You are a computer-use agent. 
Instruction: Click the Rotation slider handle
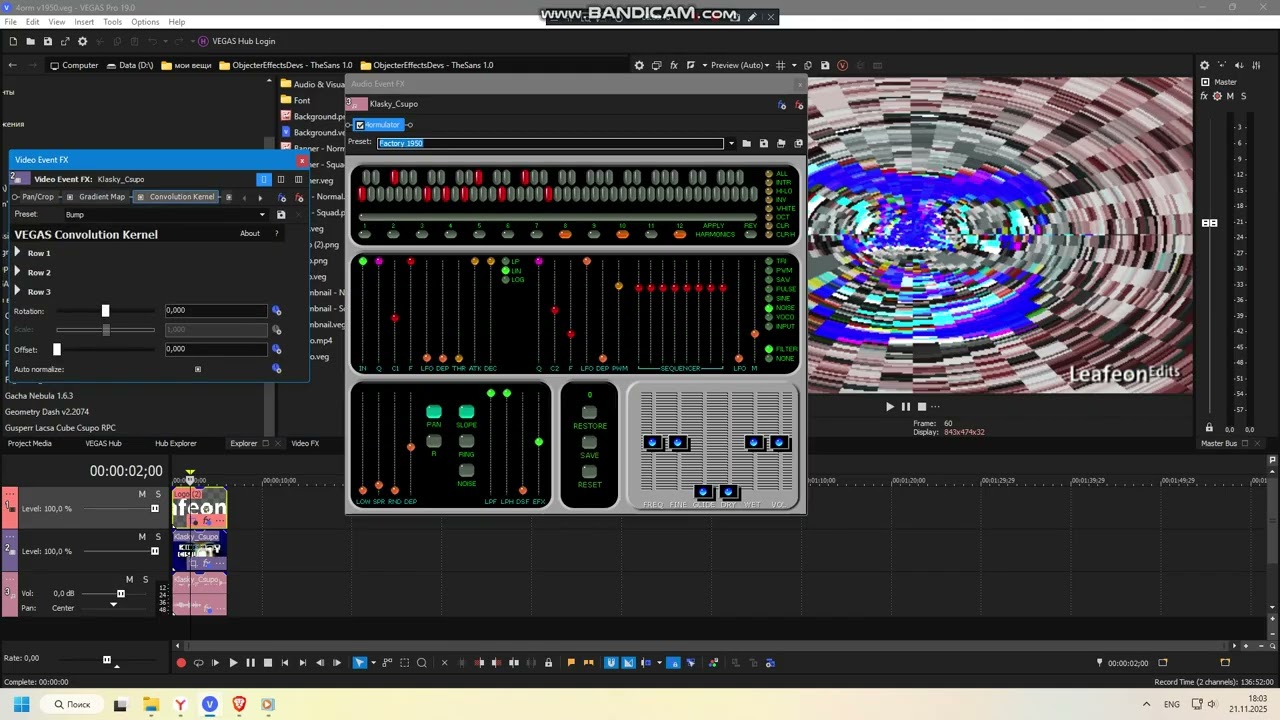[x=105, y=311]
